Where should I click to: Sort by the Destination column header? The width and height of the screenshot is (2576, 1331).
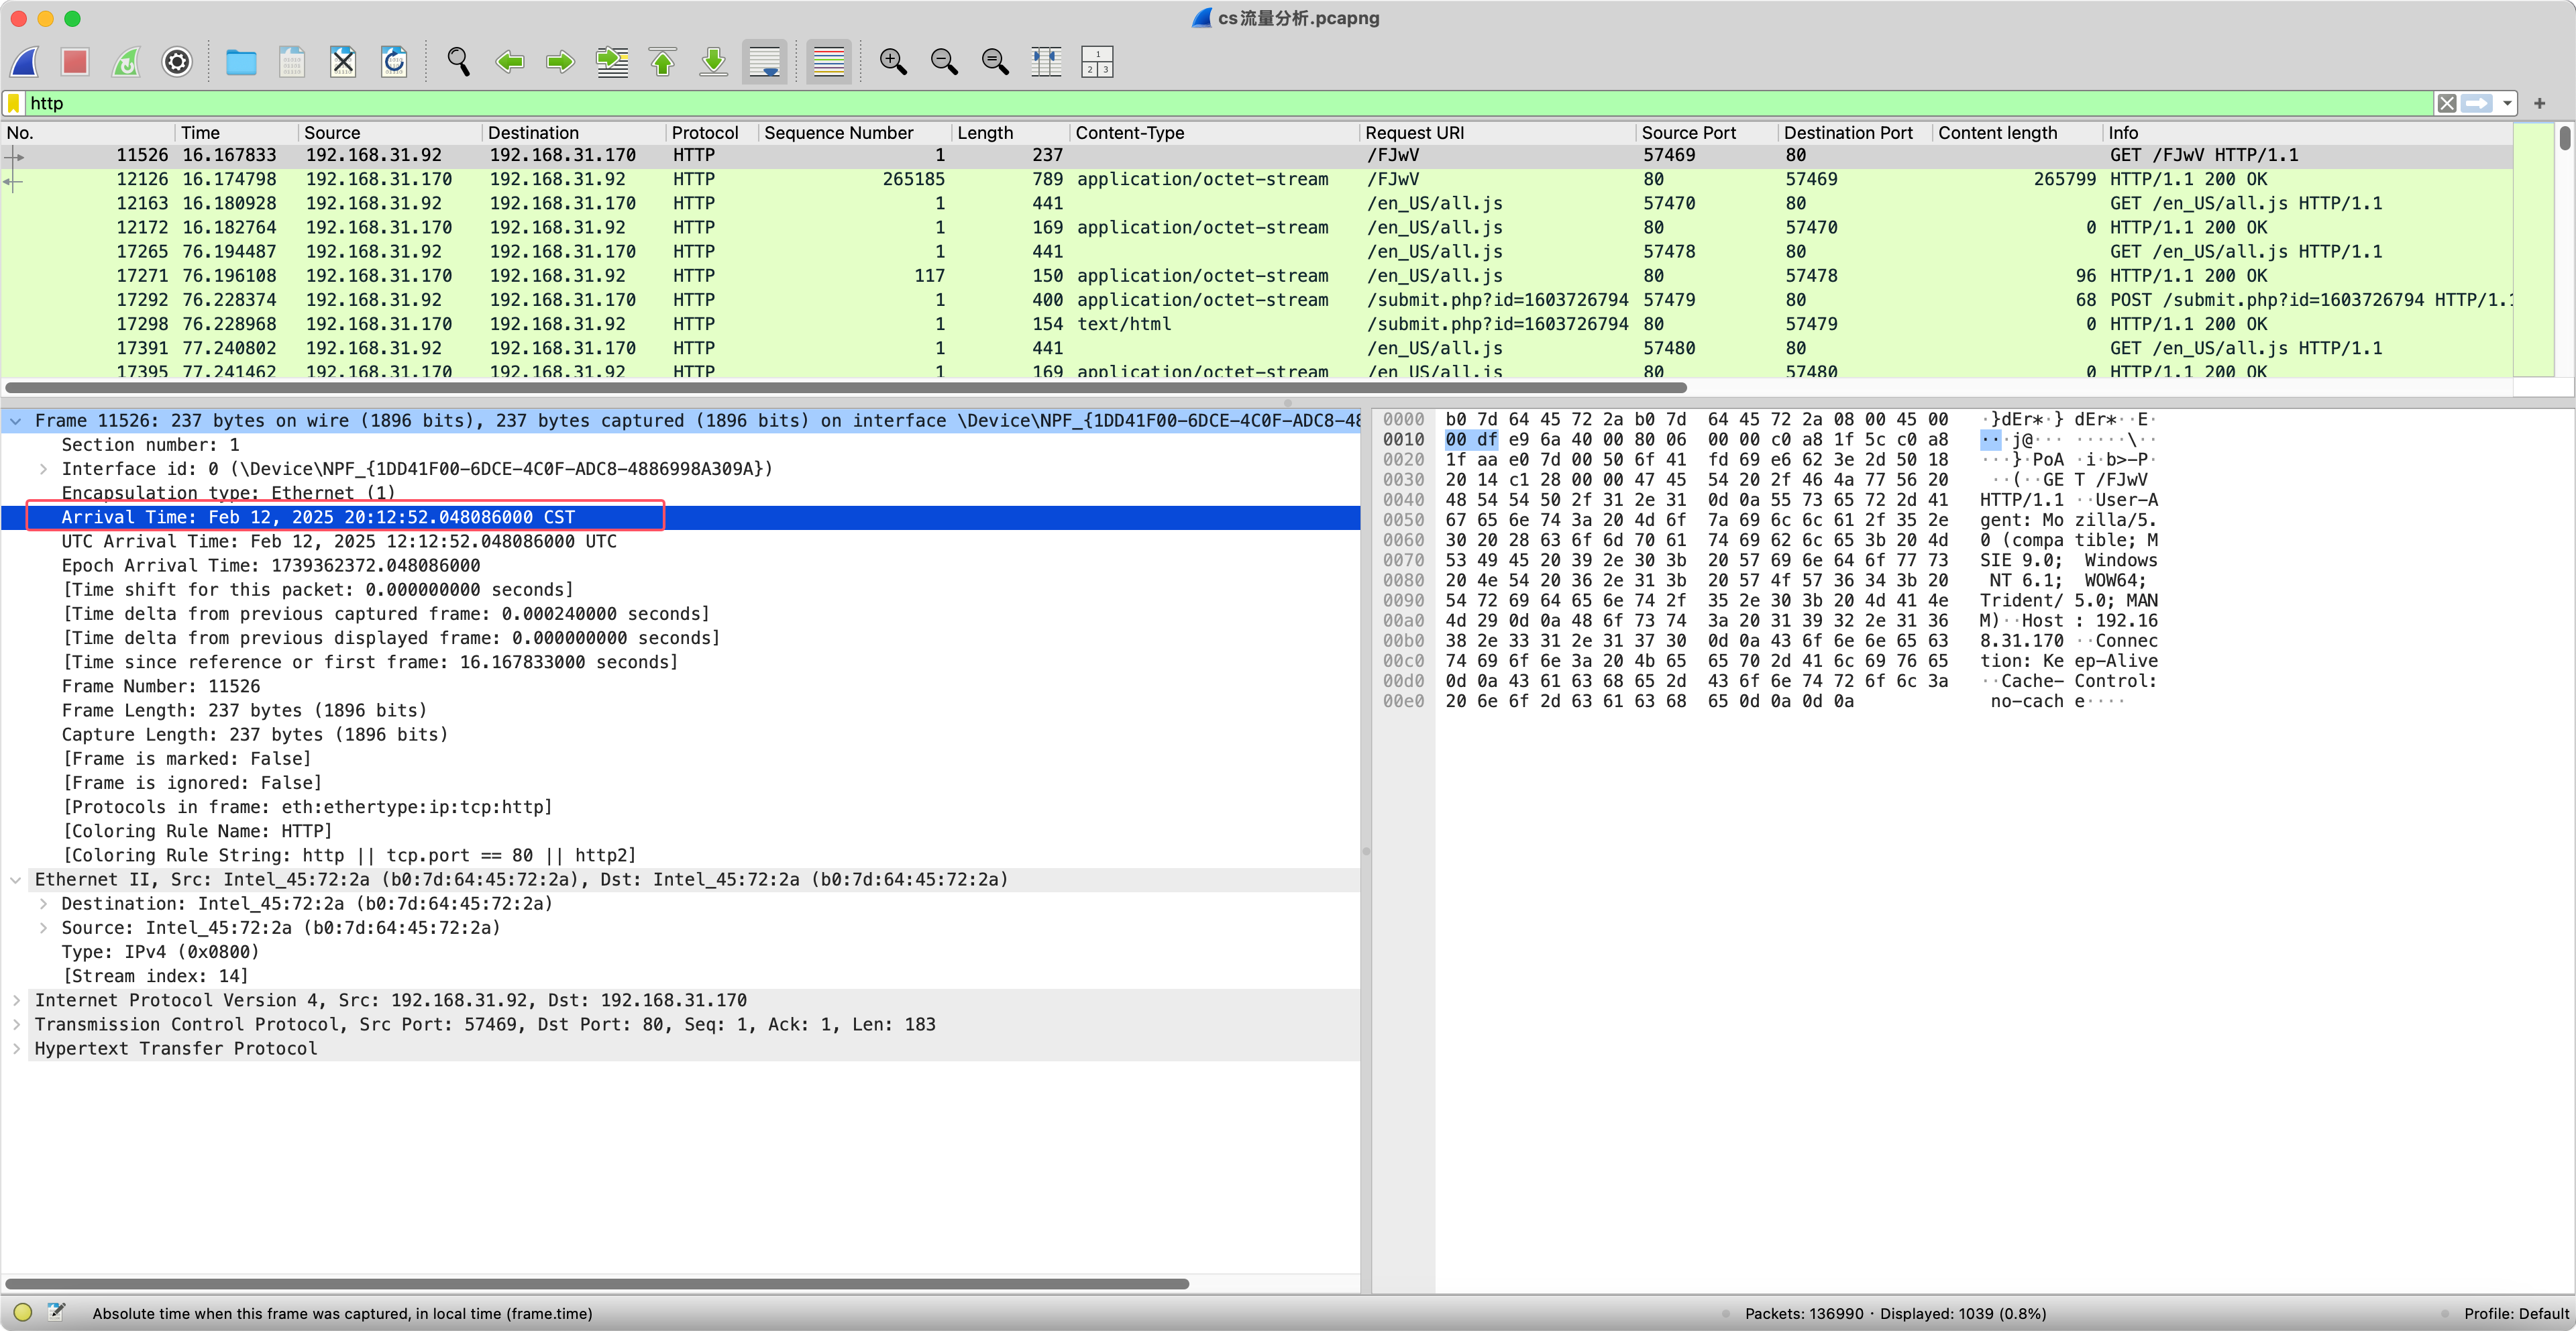tap(573, 133)
